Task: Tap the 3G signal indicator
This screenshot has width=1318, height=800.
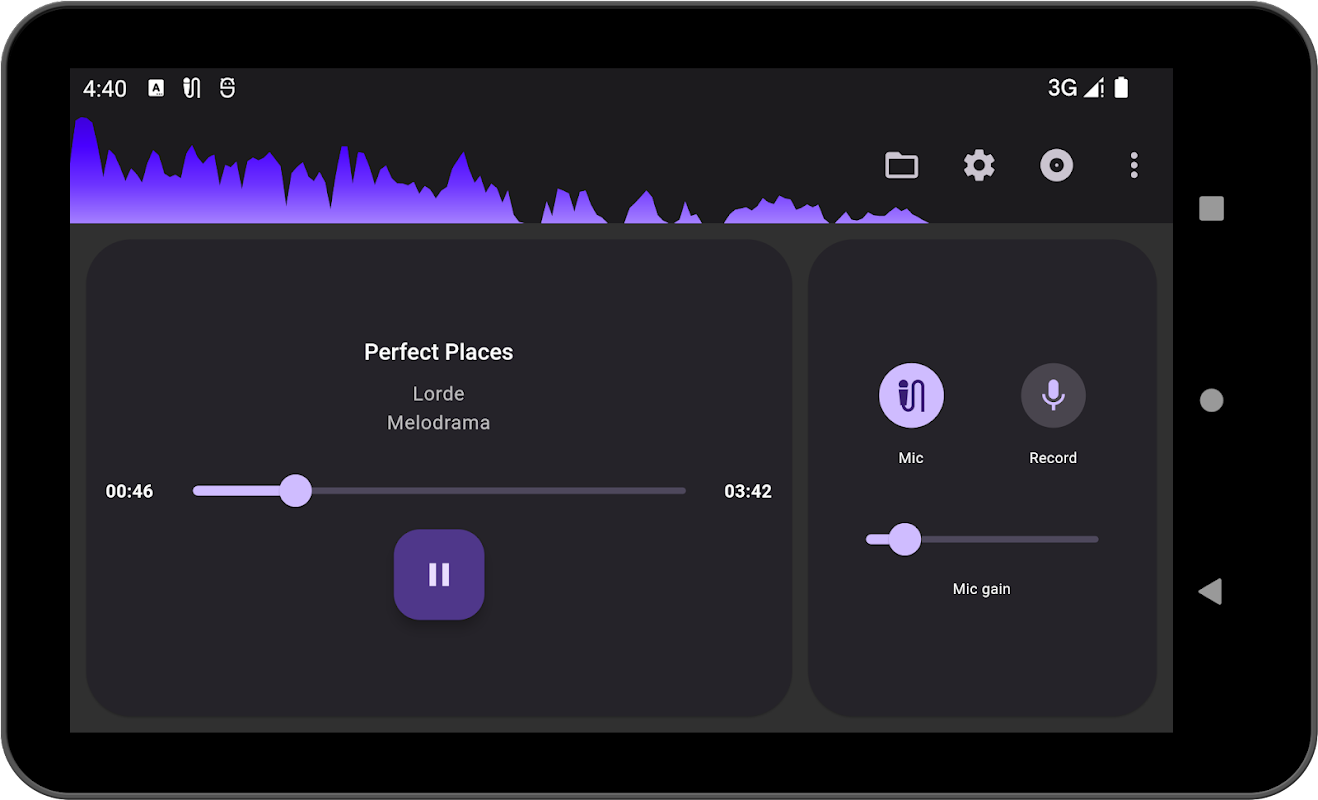Action: tap(1076, 88)
